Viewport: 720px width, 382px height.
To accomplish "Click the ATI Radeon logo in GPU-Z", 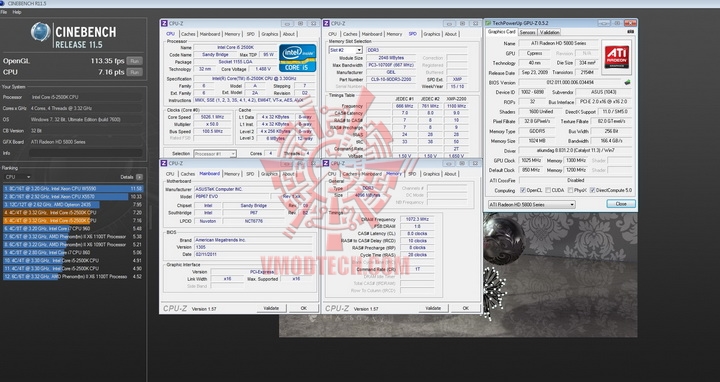I will [x=617, y=56].
